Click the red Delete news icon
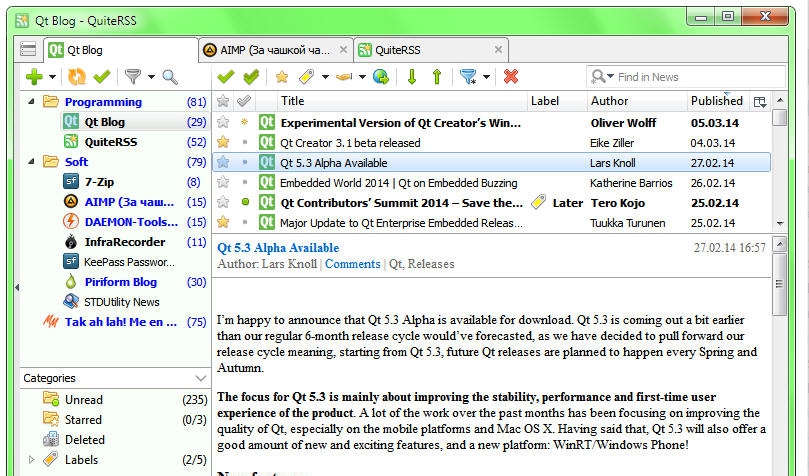The width and height of the screenshot is (809, 476). tap(511, 77)
